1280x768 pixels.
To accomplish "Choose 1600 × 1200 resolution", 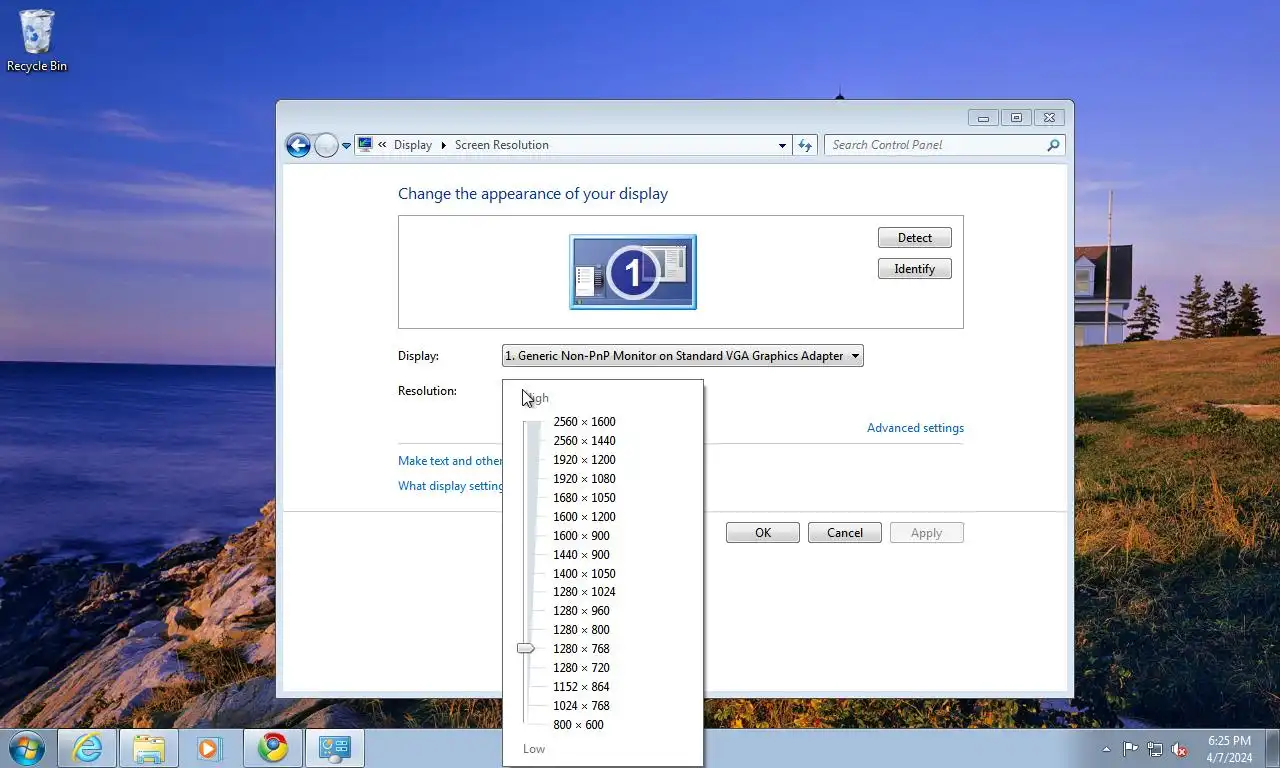I will coord(584,517).
